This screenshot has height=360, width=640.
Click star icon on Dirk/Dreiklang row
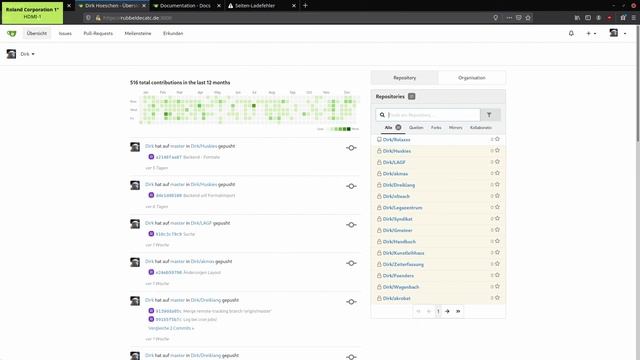click(x=497, y=184)
